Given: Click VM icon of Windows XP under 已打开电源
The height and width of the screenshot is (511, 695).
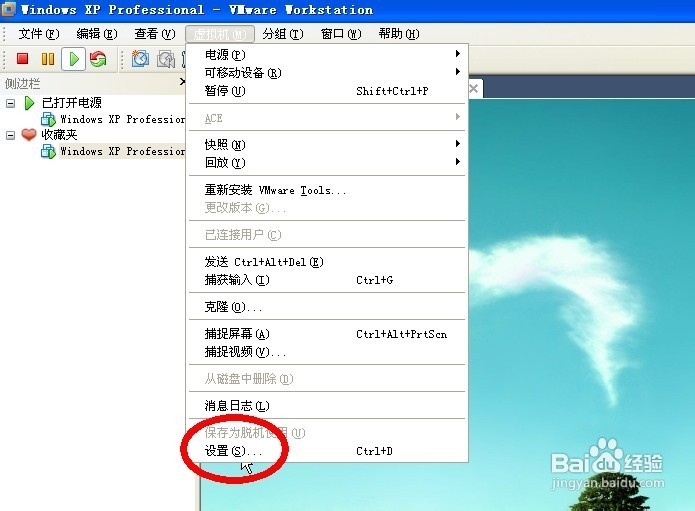Looking at the screenshot, I should point(48,119).
